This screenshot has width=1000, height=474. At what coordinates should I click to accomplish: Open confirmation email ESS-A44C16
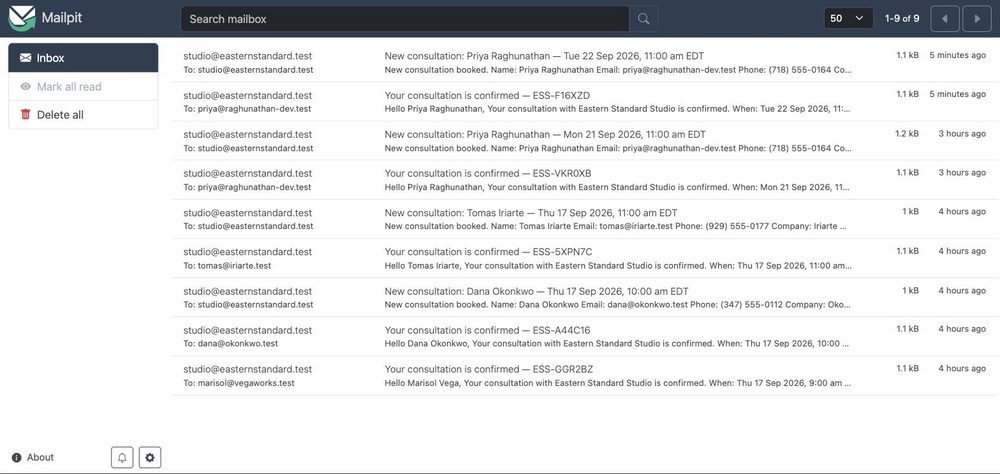[585, 337]
